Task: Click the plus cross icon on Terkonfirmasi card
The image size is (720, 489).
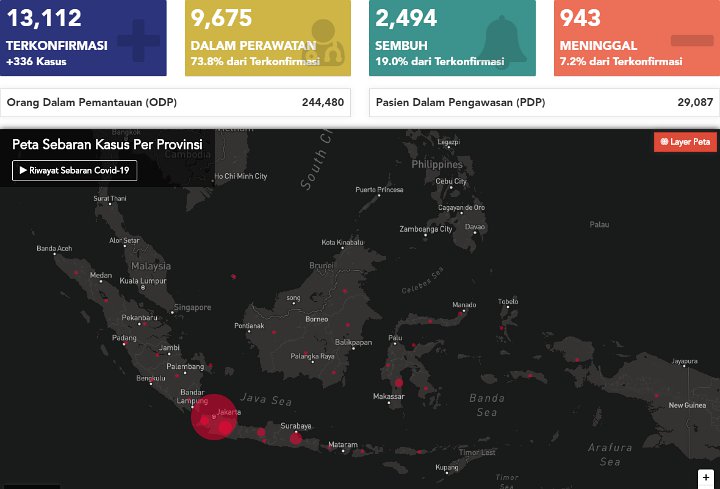Action: [139, 40]
